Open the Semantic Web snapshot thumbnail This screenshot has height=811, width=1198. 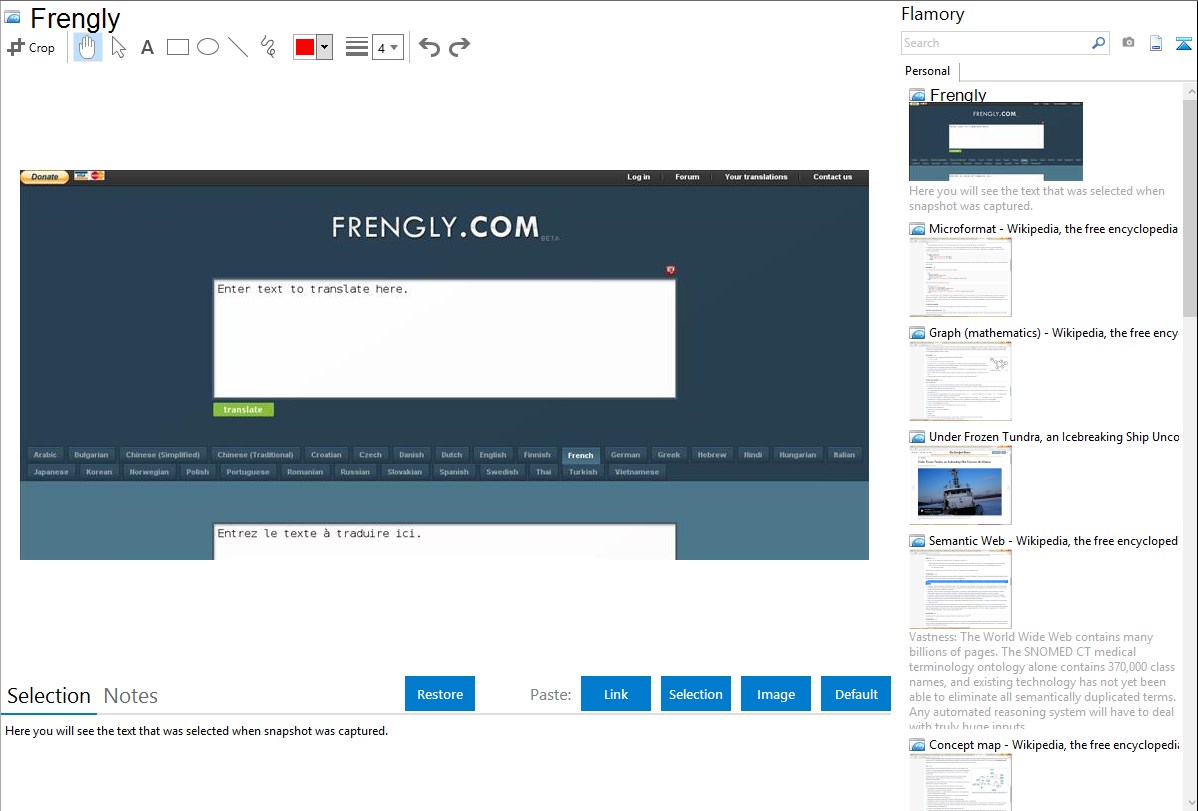pyautogui.click(x=960, y=589)
